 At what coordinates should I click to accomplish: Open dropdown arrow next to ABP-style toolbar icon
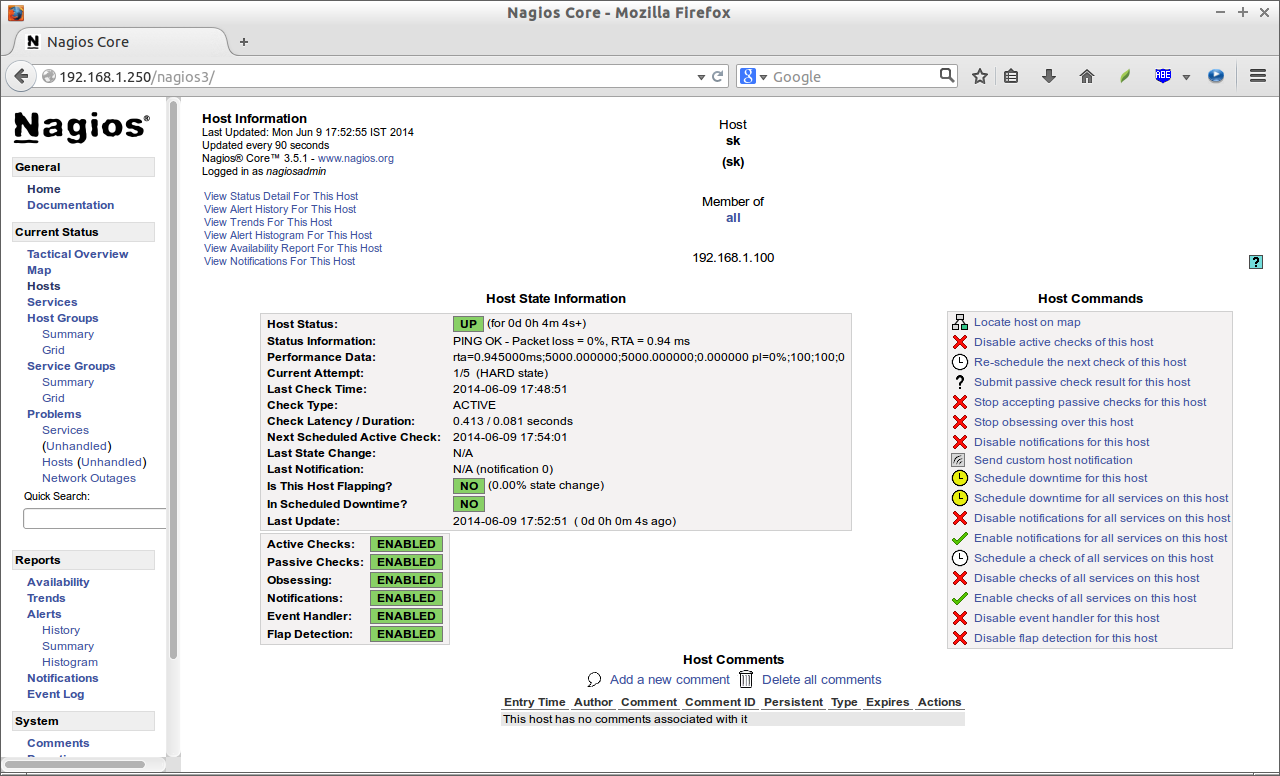tap(1186, 77)
